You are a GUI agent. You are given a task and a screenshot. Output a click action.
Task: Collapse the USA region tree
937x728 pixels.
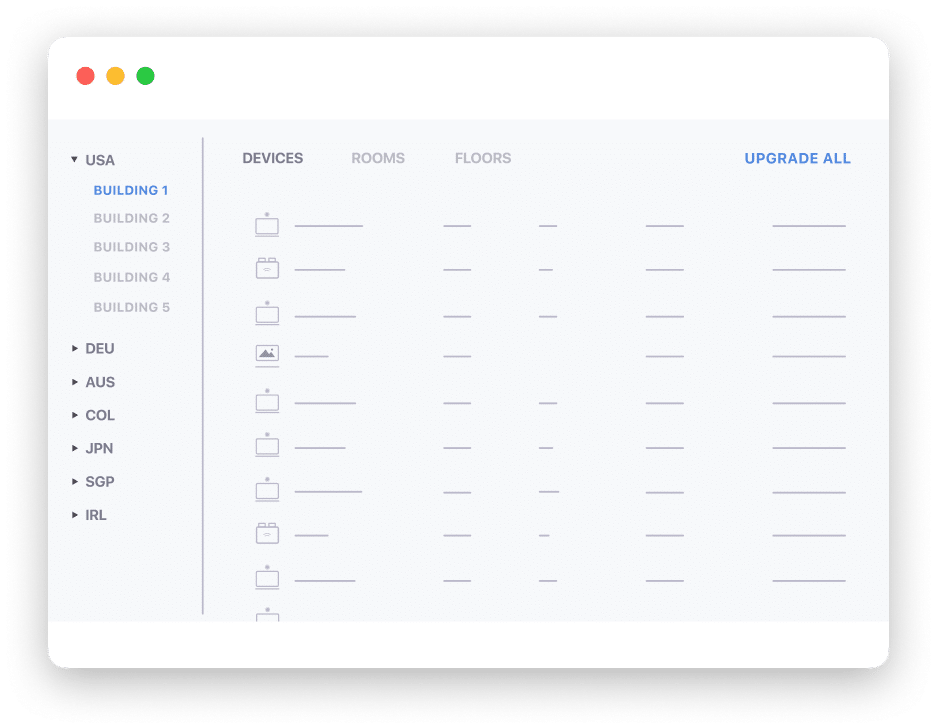74,160
